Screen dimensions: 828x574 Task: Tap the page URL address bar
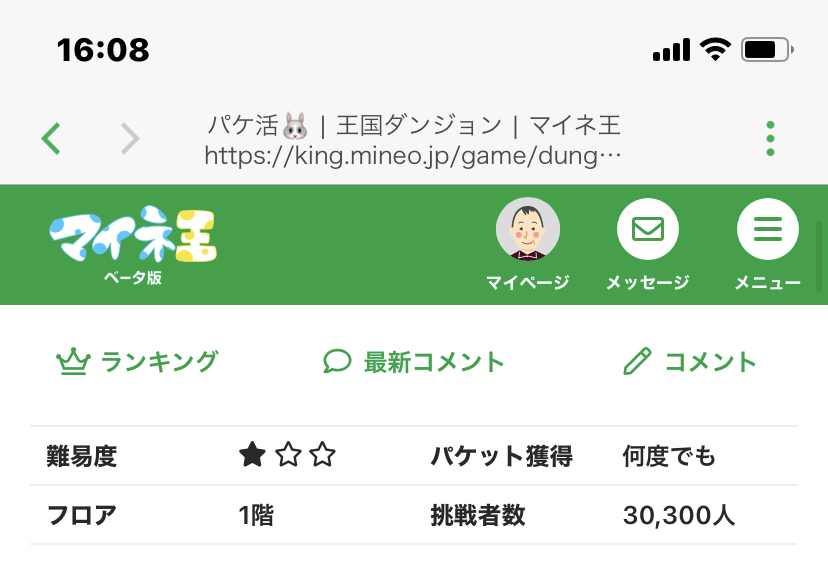pyautogui.click(x=413, y=156)
